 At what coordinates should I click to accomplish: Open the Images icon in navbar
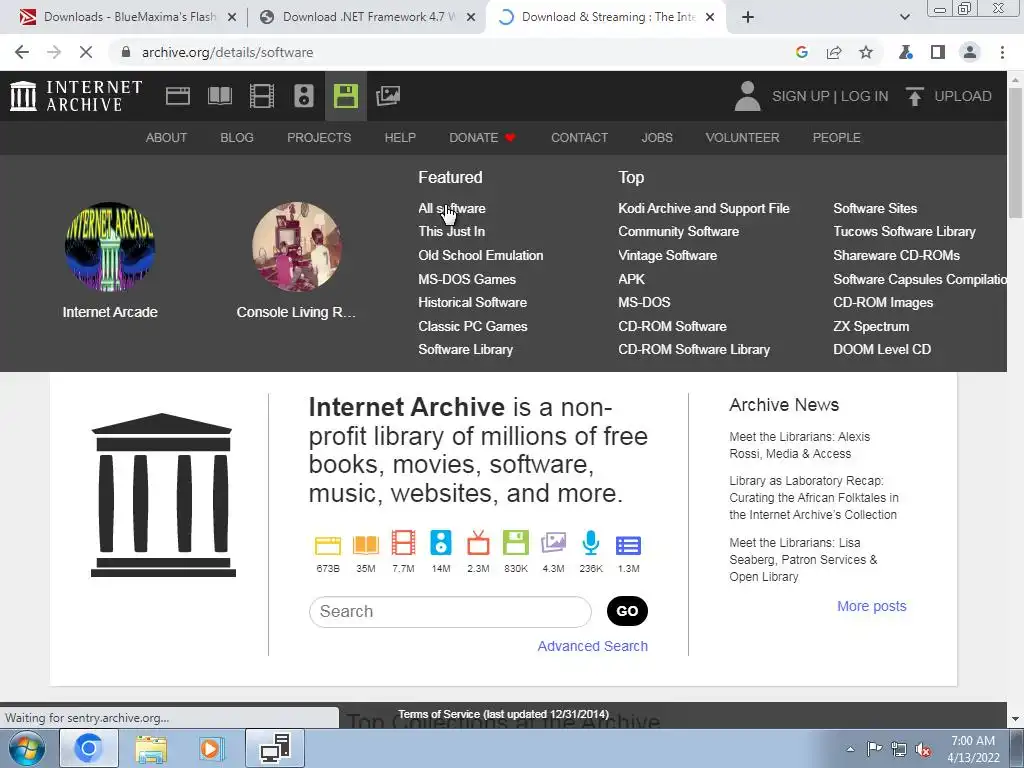pyautogui.click(x=388, y=96)
